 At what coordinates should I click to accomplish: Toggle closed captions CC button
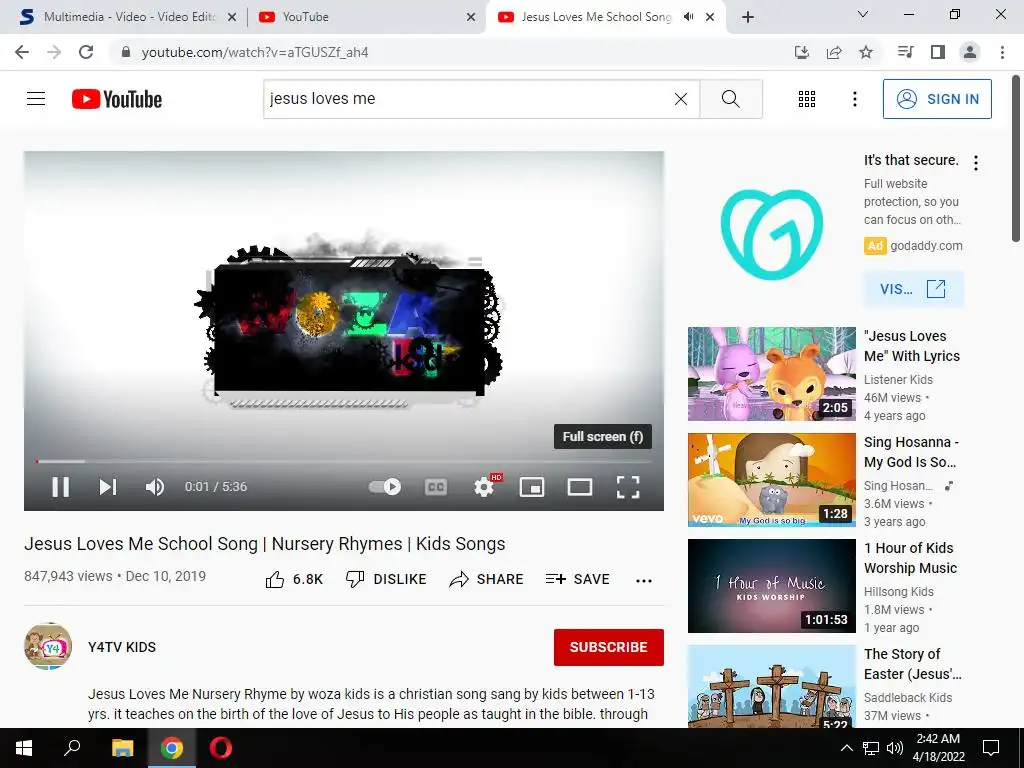click(436, 487)
